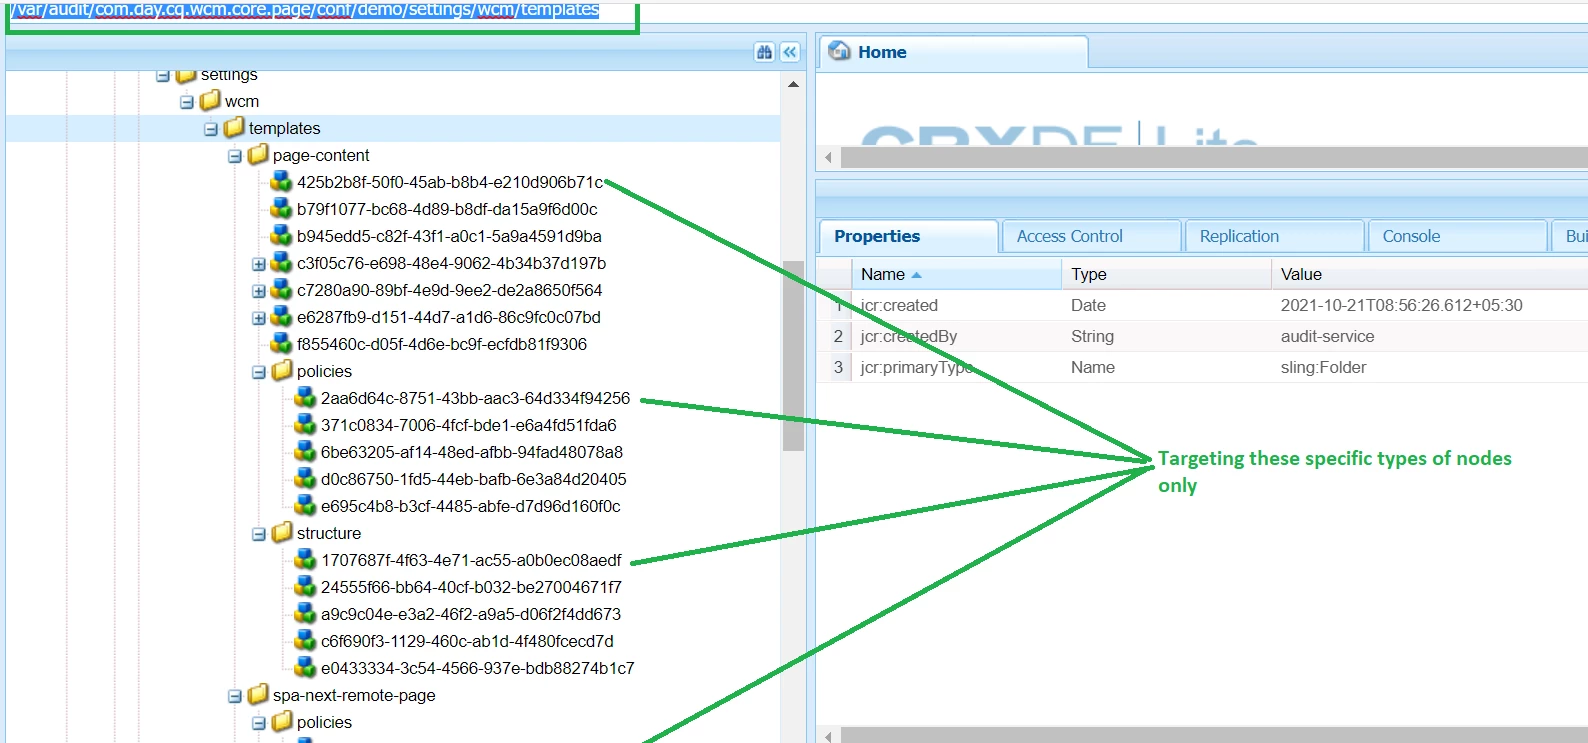Click node icon of 371c0834-7006-4fcf-bde1-e6a4fd51fda6

pos(306,424)
